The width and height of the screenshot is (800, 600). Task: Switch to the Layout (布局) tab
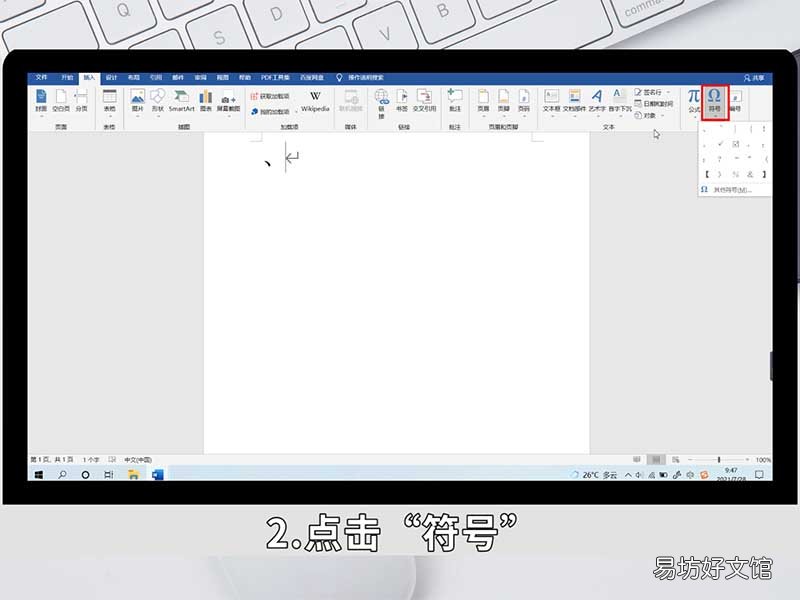[x=134, y=78]
